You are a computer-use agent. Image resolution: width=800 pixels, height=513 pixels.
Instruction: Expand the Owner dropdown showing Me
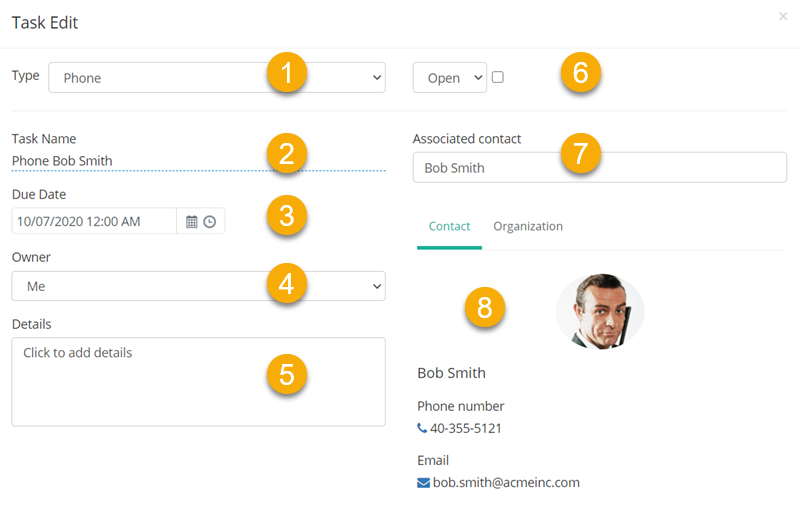[198, 286]
